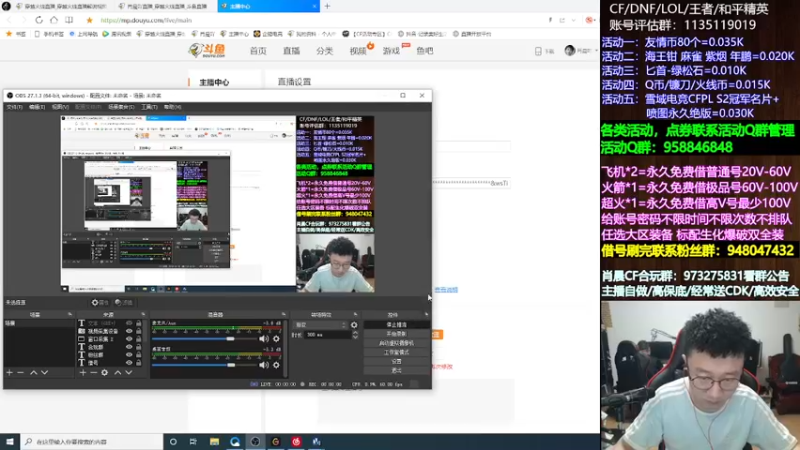Open the OBS Scene Collection menu

(x=121, y=107)
